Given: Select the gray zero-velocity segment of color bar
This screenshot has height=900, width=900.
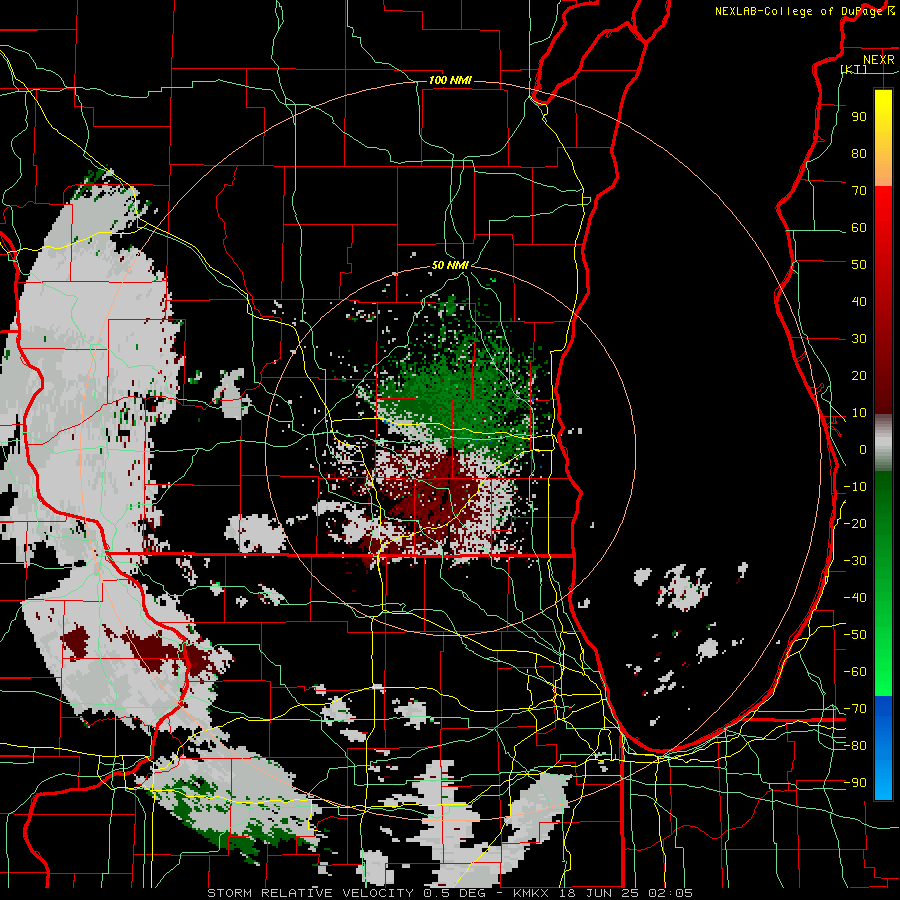Looking at the screenshot, I should [x=883, y=445].
